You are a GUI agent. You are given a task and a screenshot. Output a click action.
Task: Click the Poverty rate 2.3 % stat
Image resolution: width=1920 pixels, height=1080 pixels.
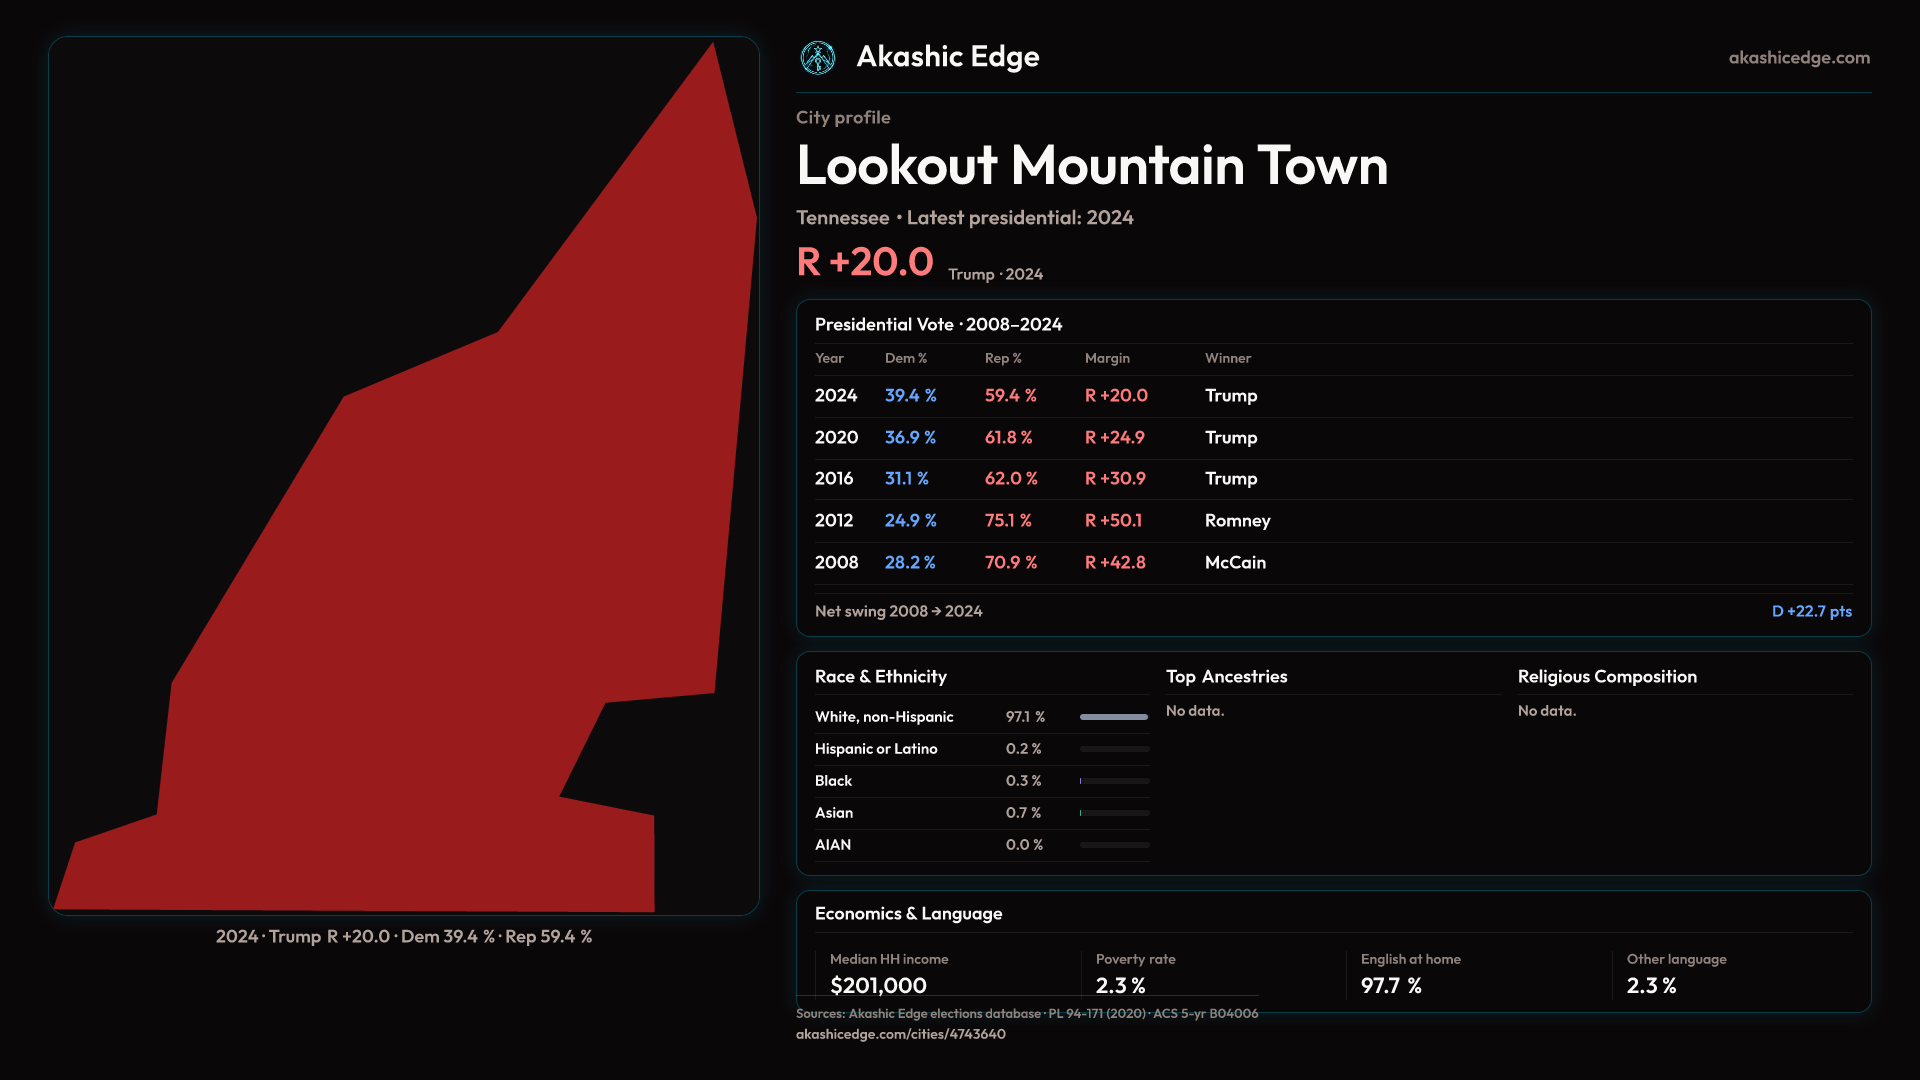tap(1120, 985)
